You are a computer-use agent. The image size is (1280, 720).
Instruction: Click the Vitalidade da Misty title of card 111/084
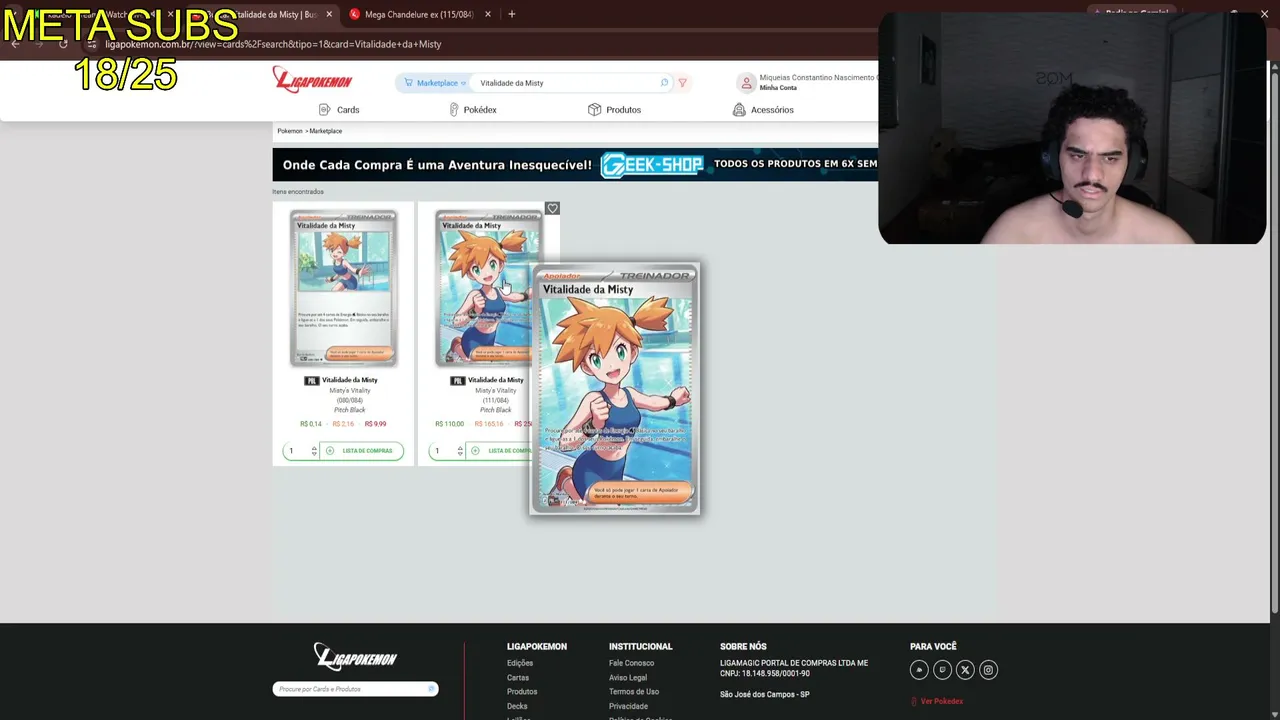pyautogui.click(x=495, y=380)
